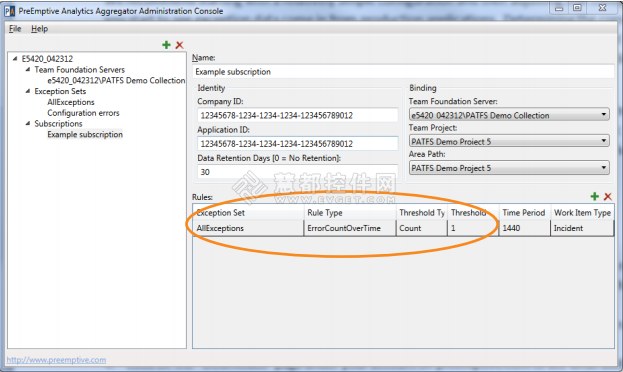Select Configuration errors tree item
Screen dimensions: 623x372
83,113
